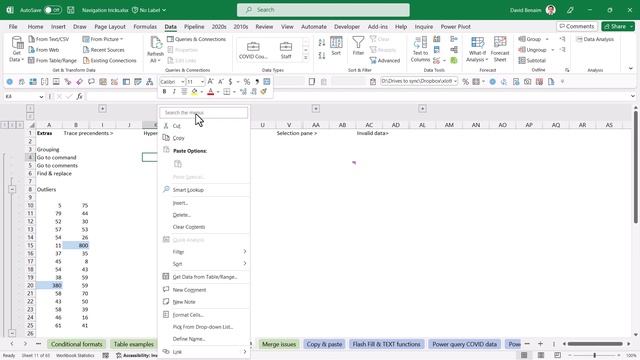Choose Format Cells in the context menu

click(205, 315)
